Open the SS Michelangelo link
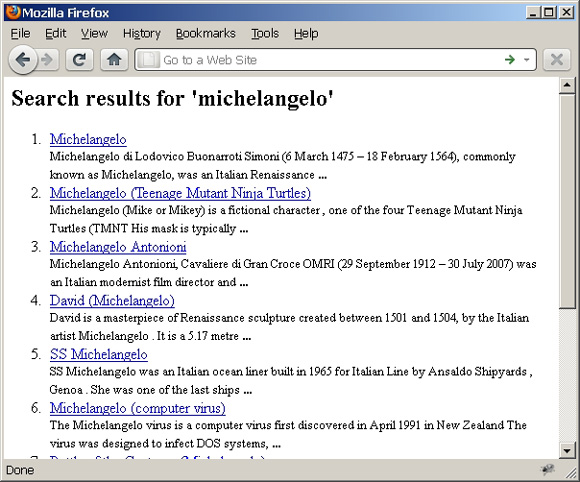Screen dimensions: 580x482 (x=99, y=354)
